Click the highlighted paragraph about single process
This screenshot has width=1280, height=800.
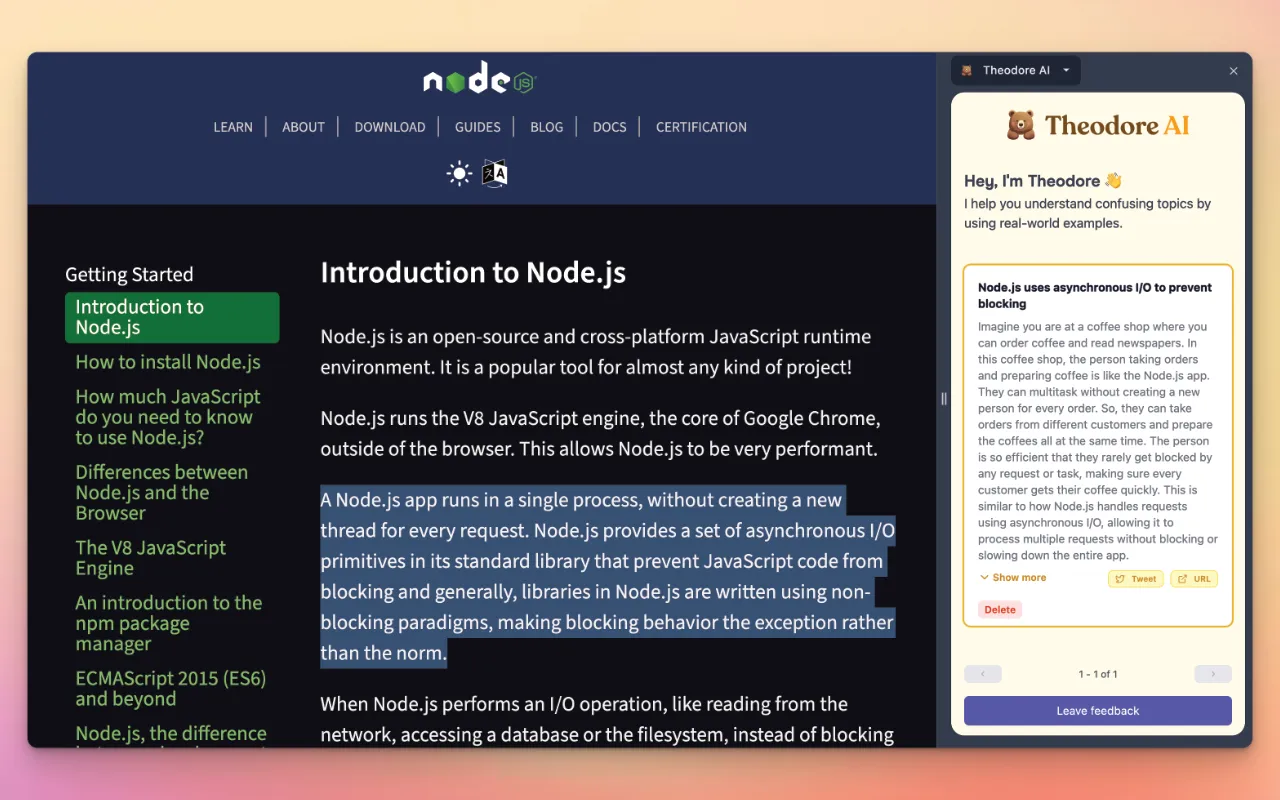[x=608, y=576]
